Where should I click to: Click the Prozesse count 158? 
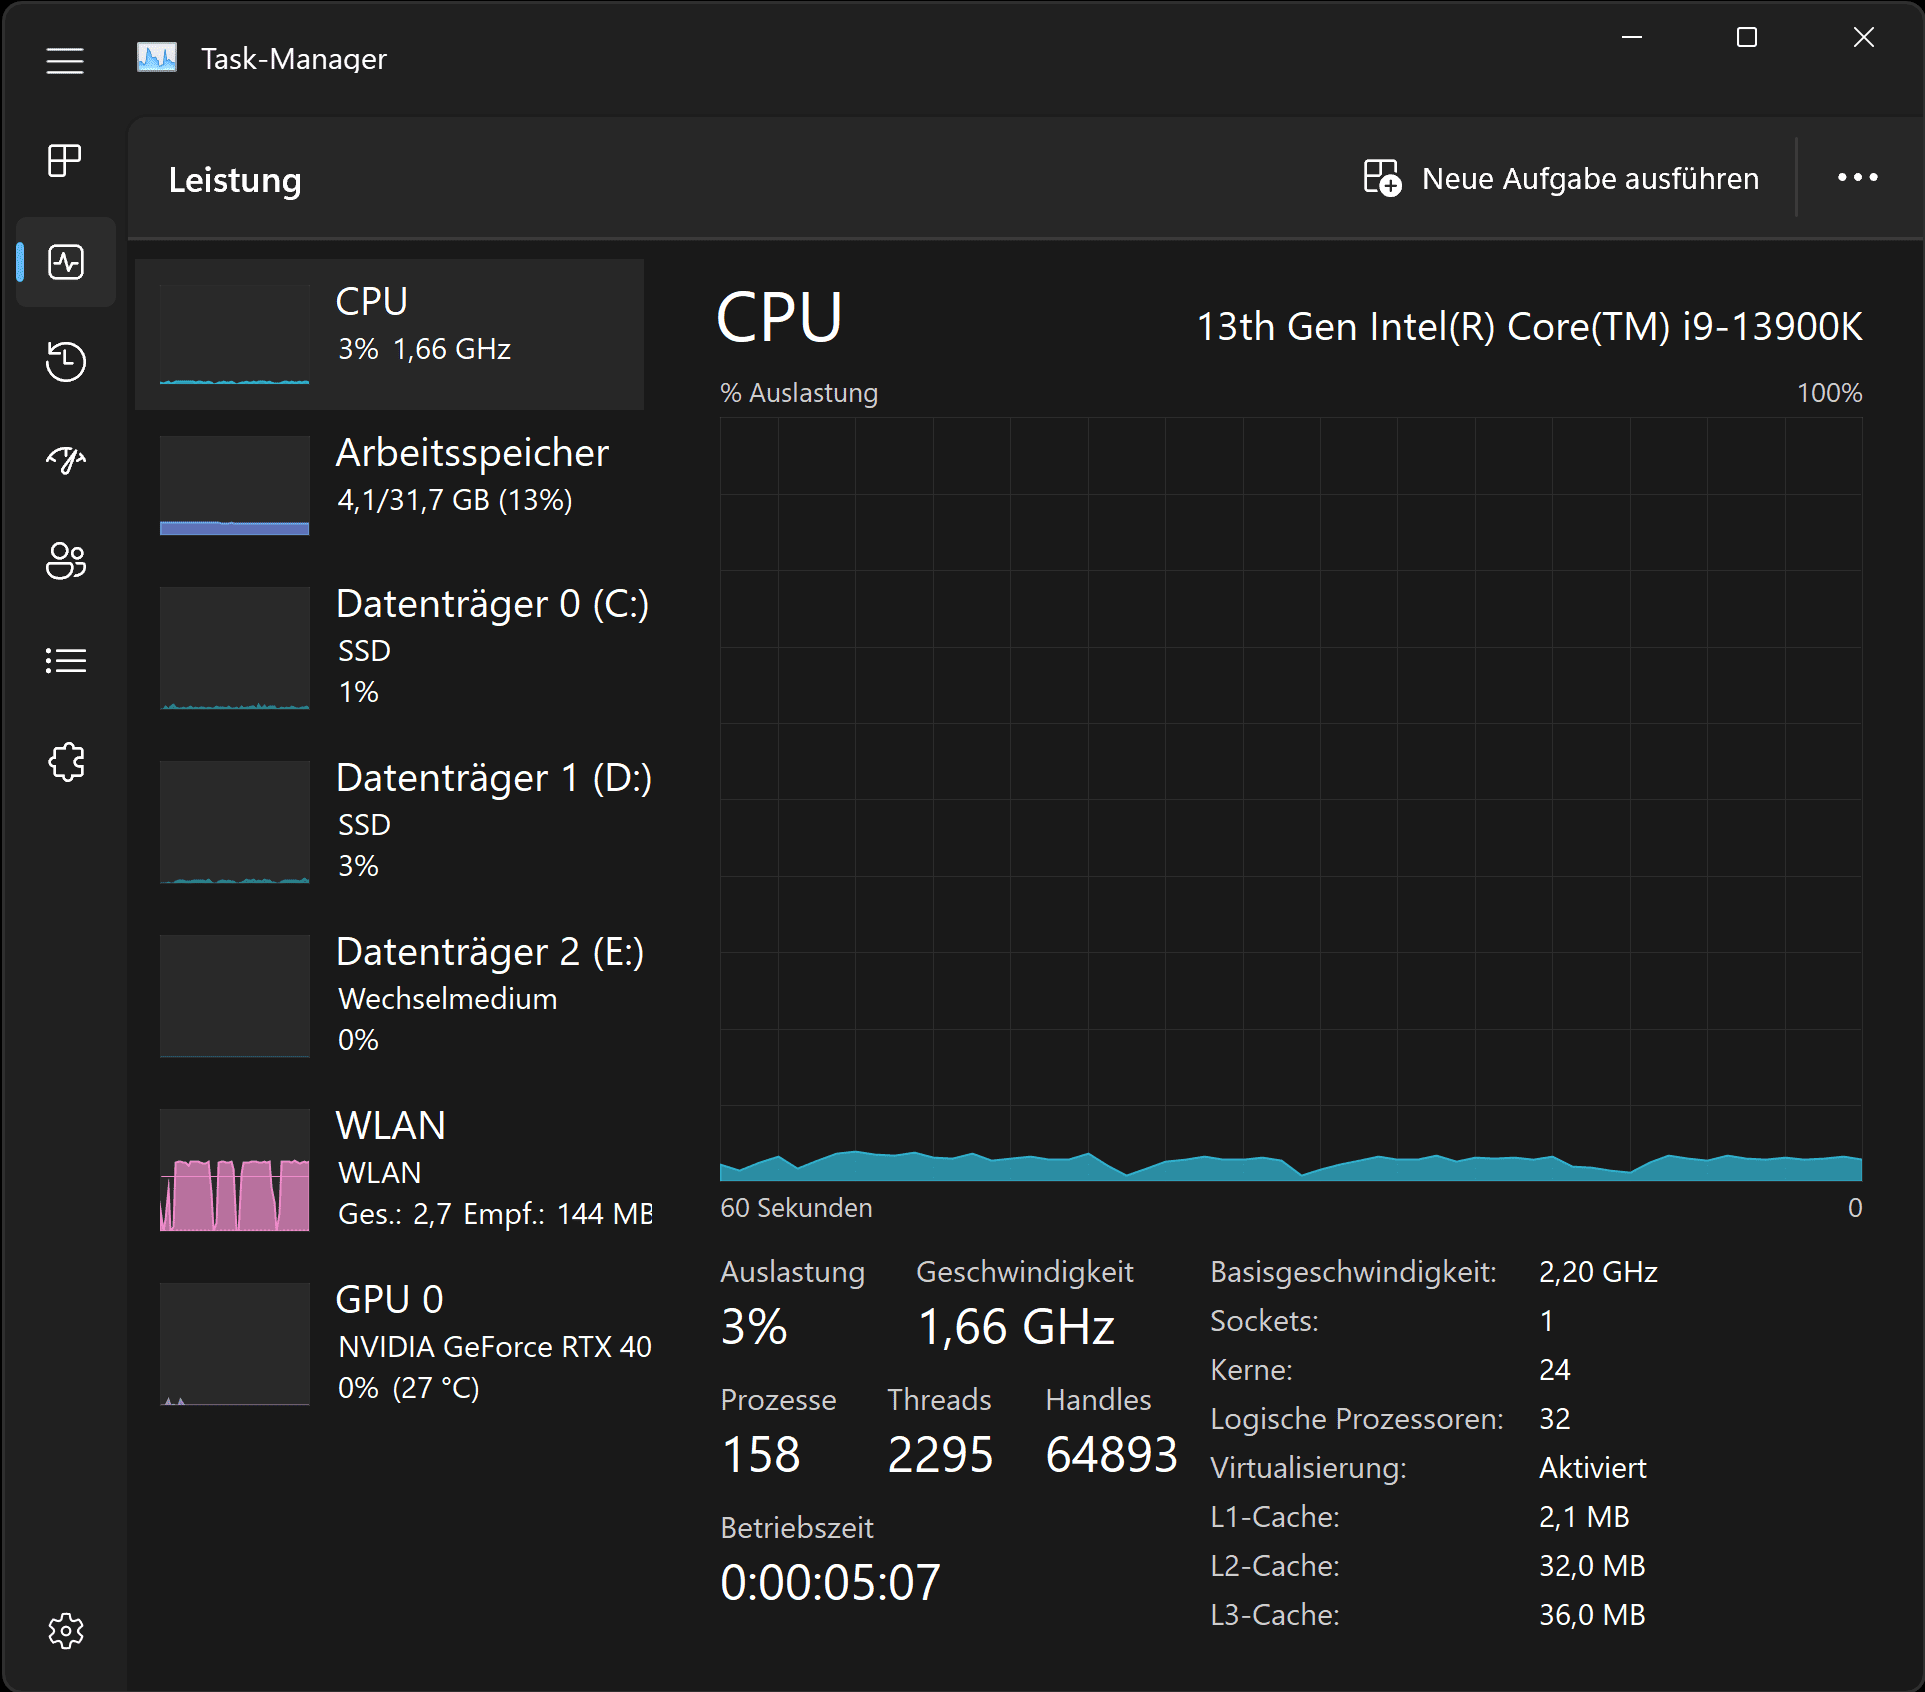click(x=761, y=1455)
